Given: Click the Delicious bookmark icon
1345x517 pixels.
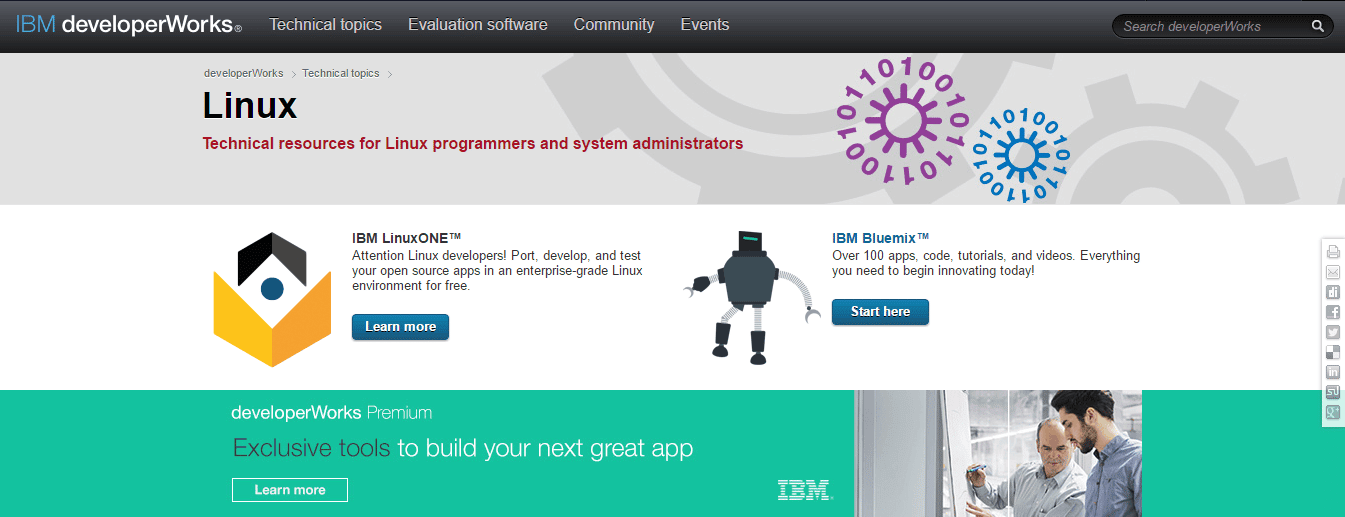Looking at the screenshot, I should coord(1333,352).
